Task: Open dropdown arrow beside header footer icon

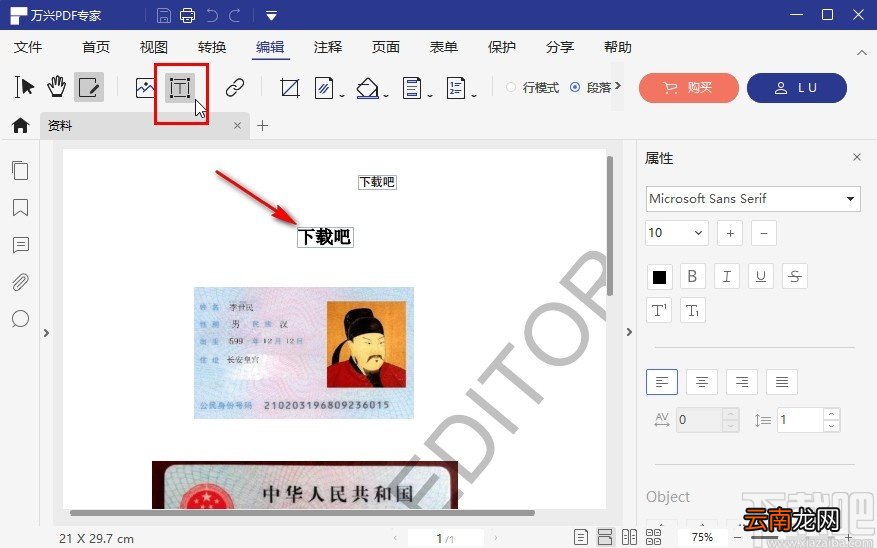Action: (430, 96)
